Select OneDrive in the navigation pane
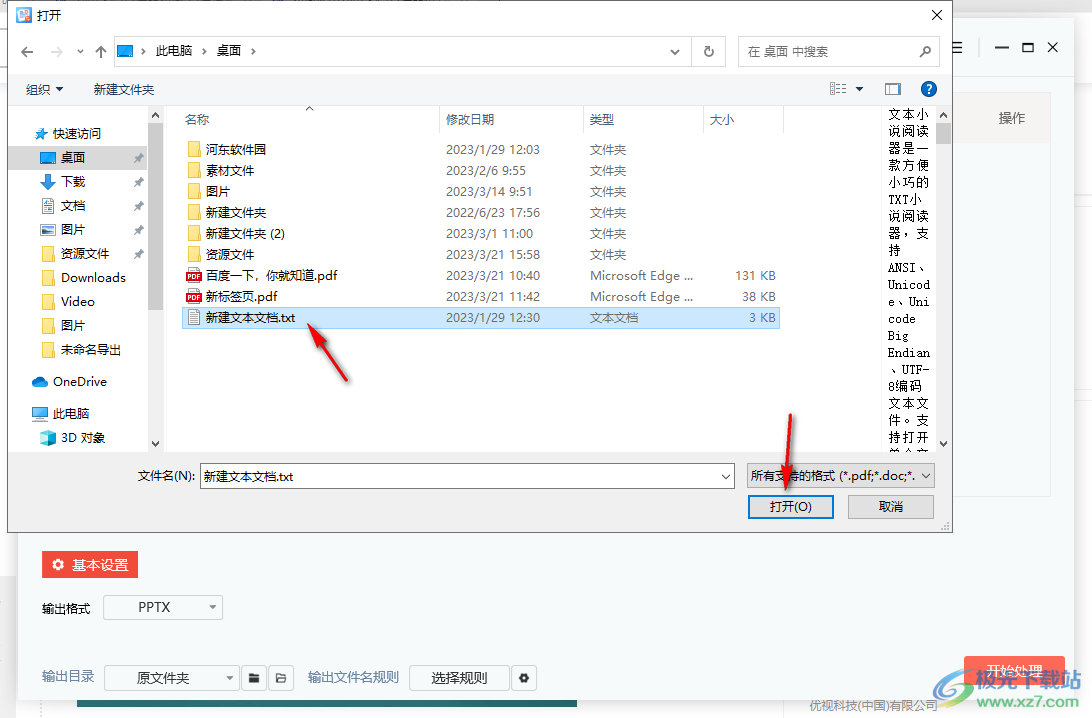1092x718 pixels. (79, 381)
